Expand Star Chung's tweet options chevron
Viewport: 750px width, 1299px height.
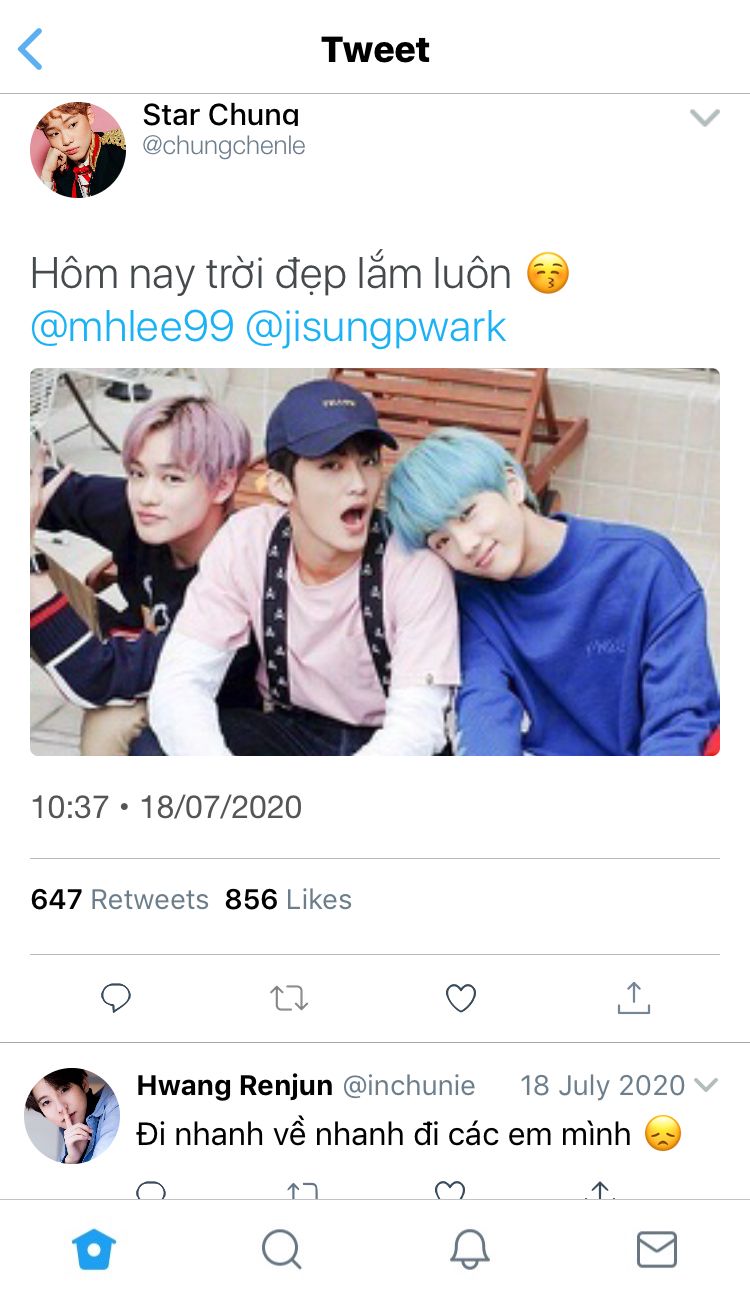705,118
